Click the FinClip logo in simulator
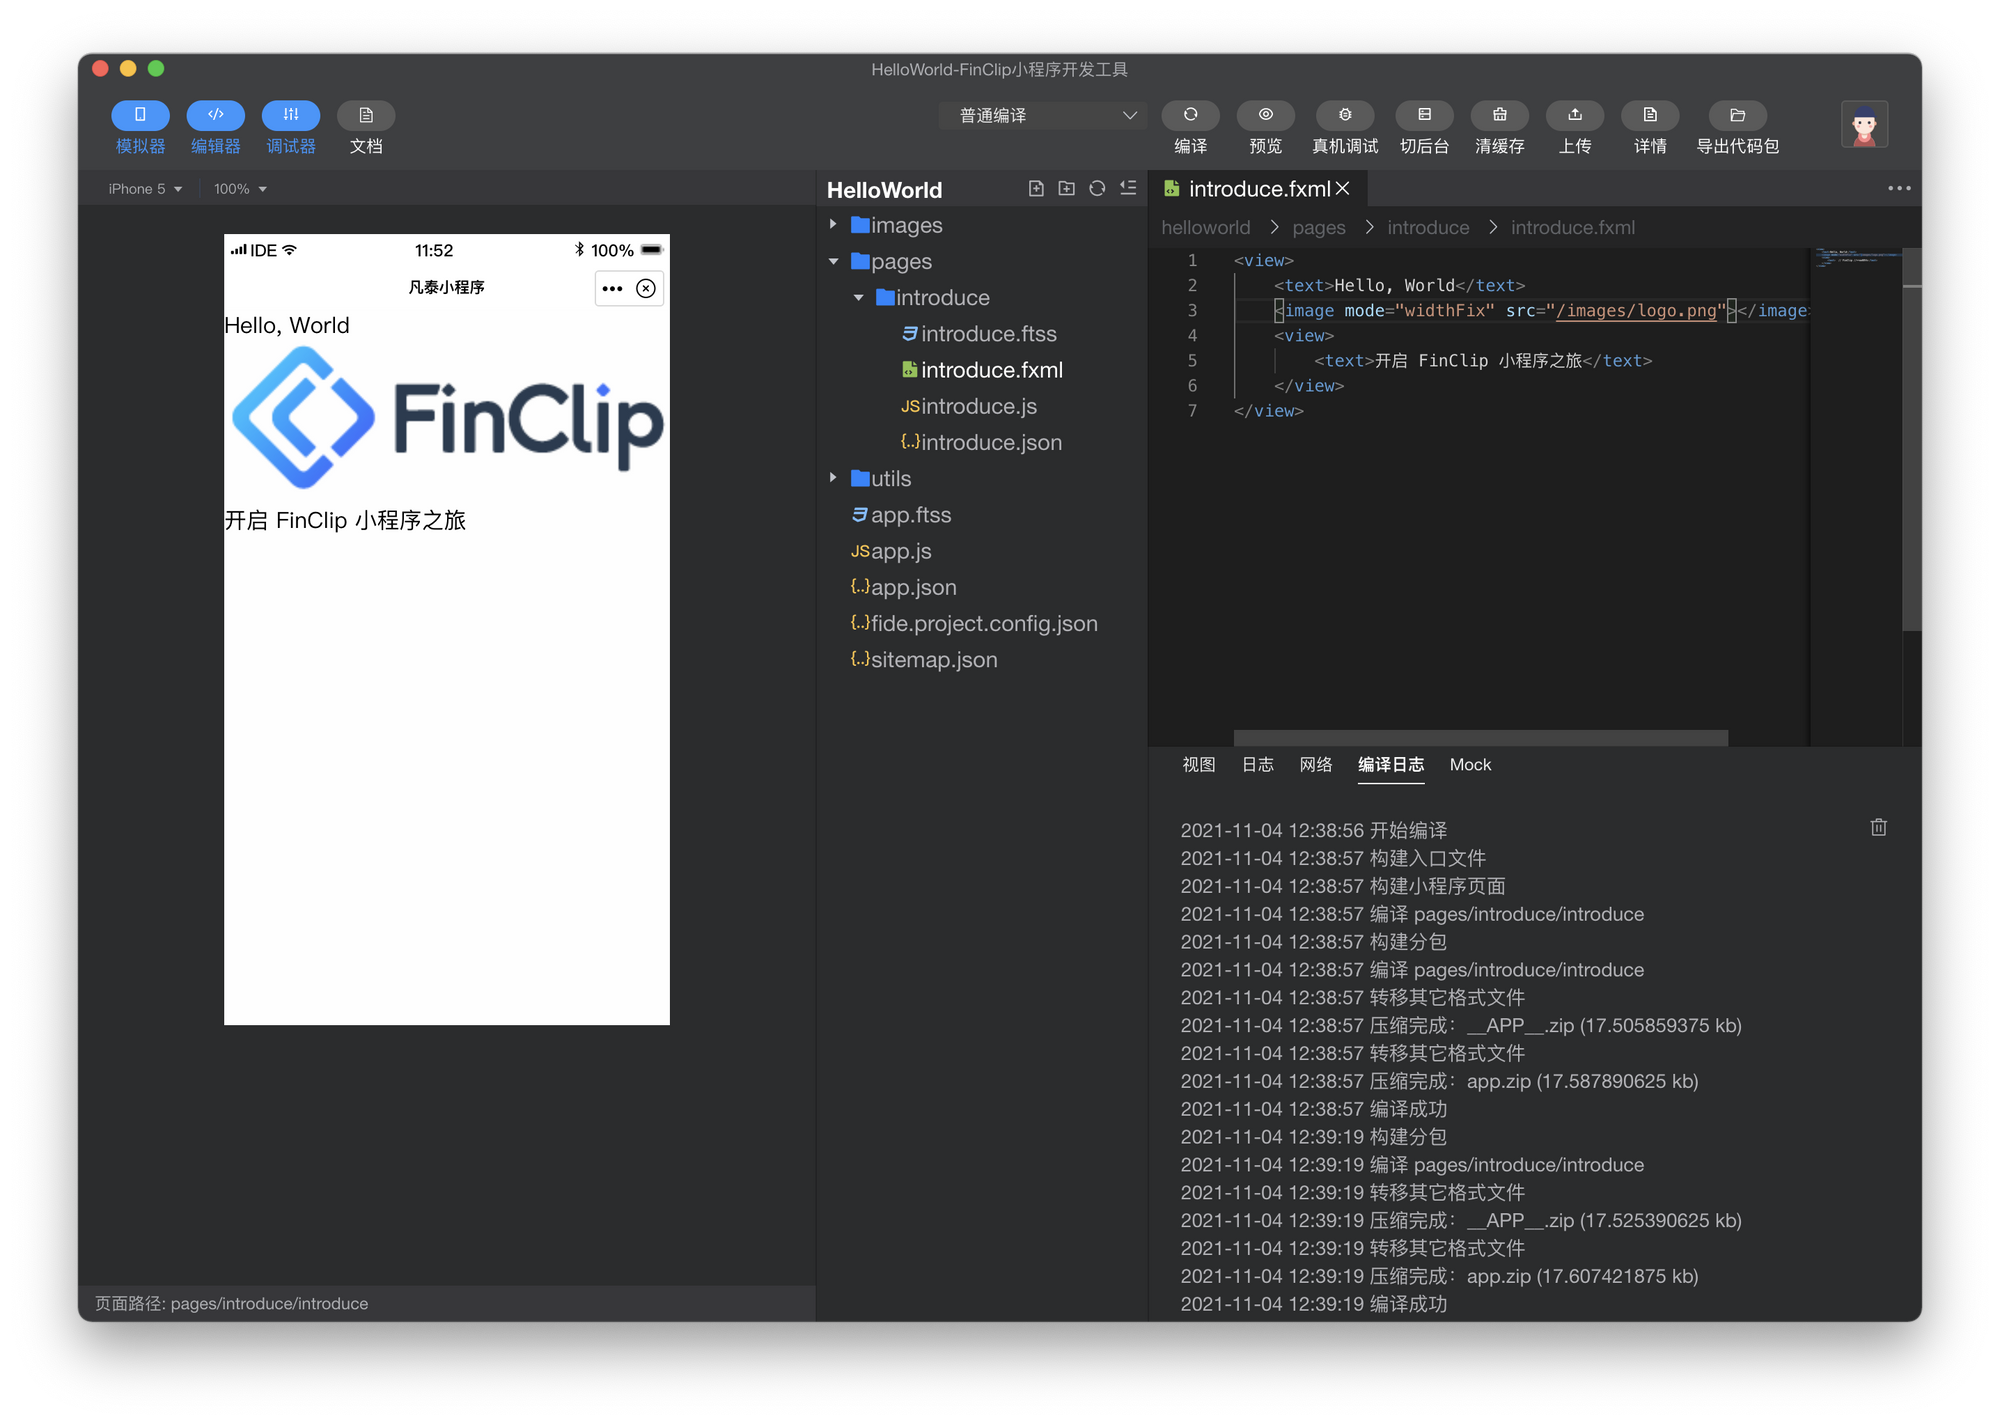The width and height of the screenshot is (2000, 1425). pyautogui.click(x=447, y=418)
